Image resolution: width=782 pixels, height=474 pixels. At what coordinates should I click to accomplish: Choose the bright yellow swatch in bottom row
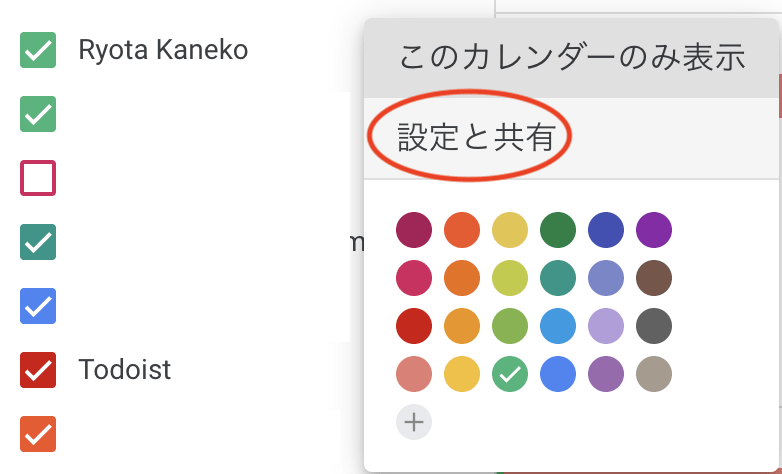pos(462,374)
